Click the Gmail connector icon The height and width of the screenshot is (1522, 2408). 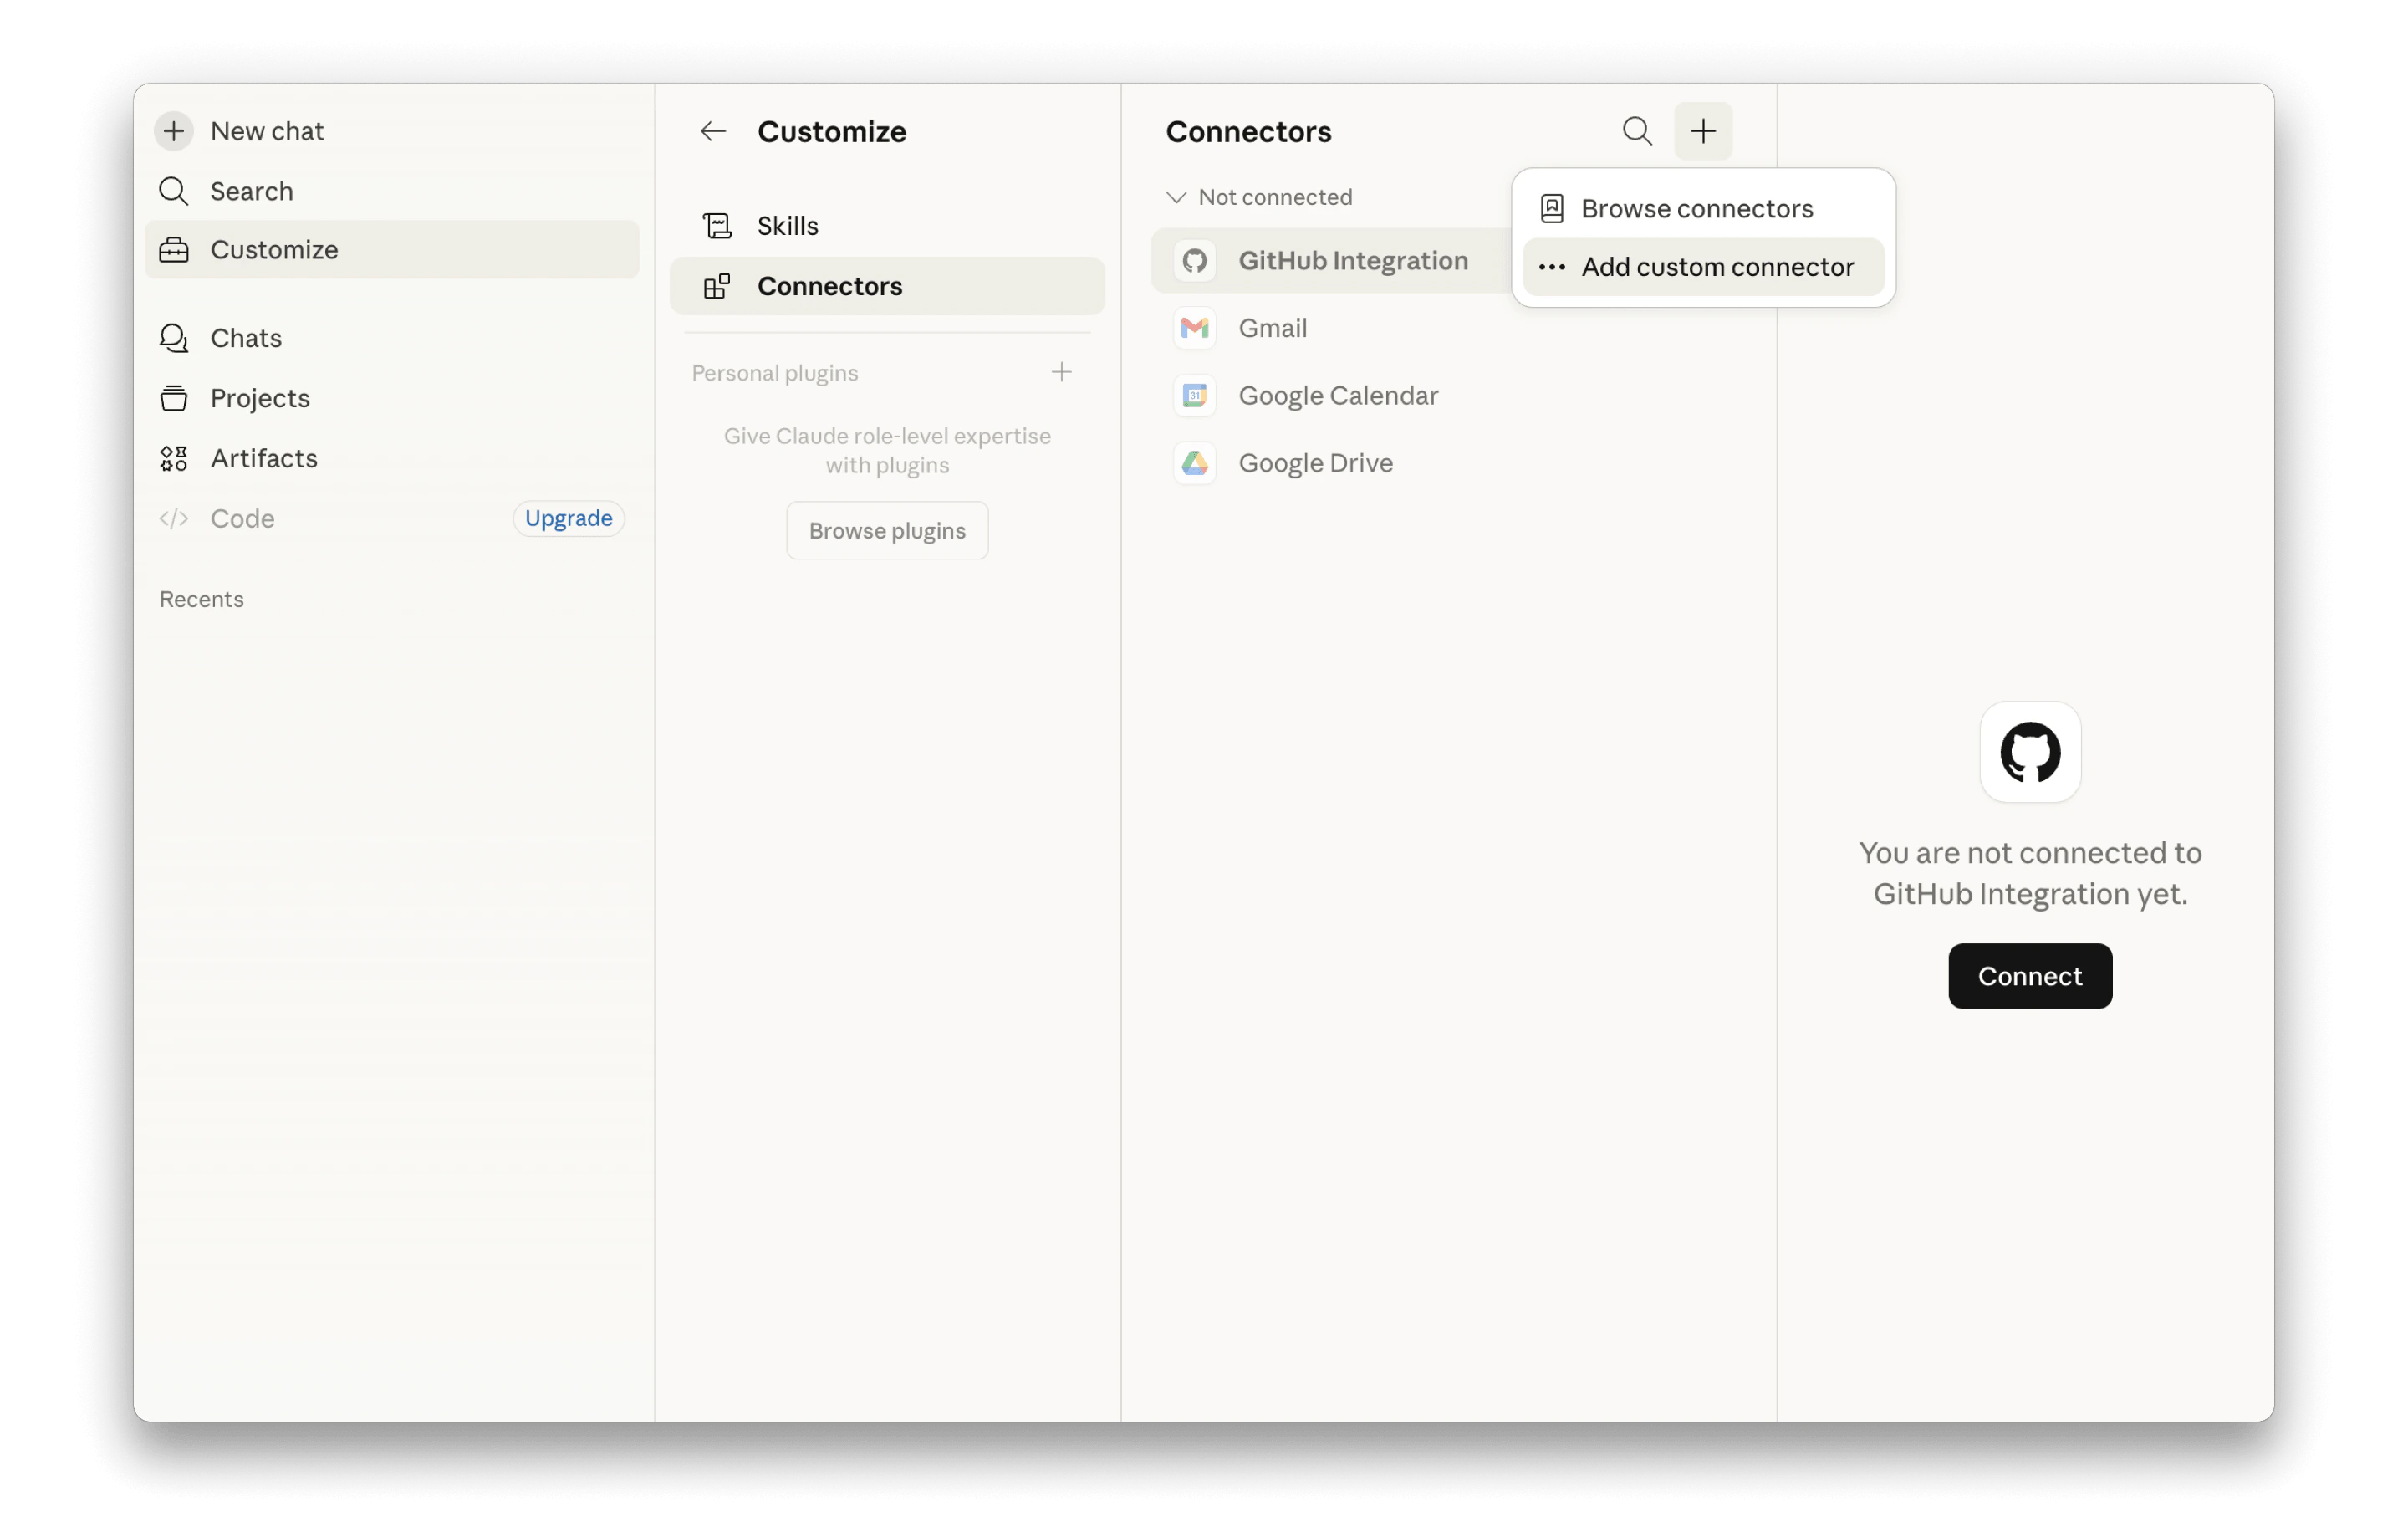(x=1195, y=328)
